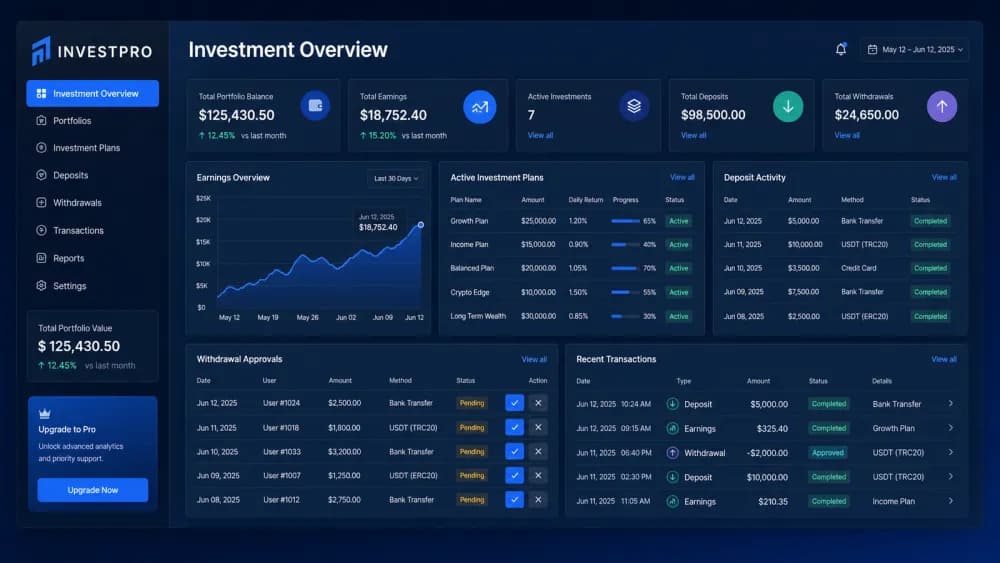Image resolution: width=1000 pixels, height=563 pixels.
Task: Approve withdrawal checkbox for User #1024
Action: tap(515, 403)
